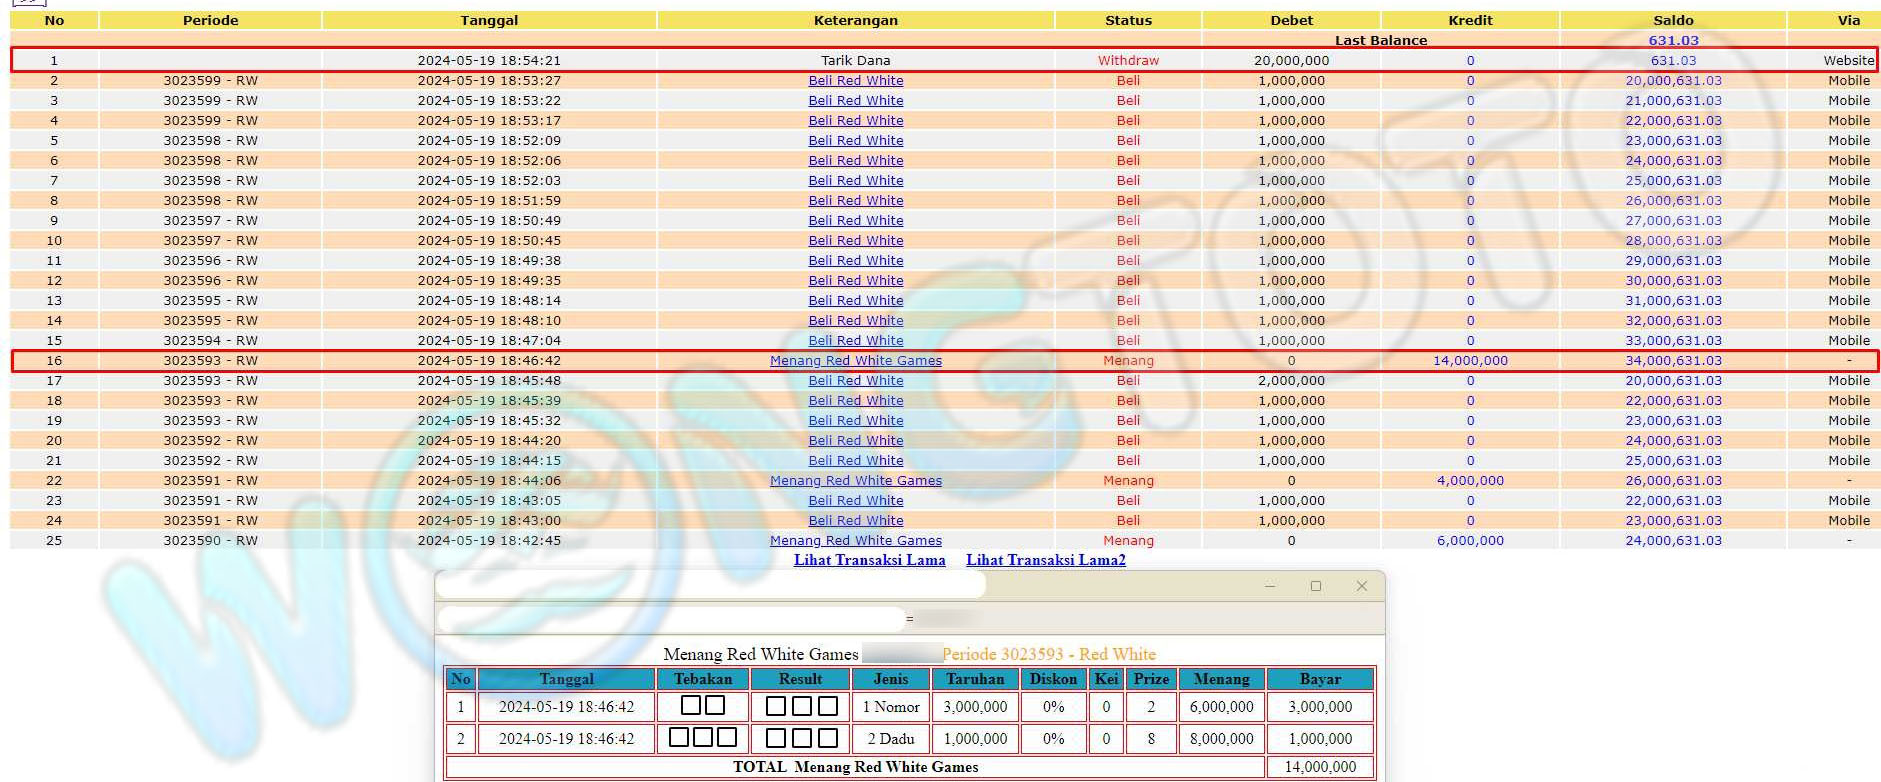This screenshot has width=1881, height=782.
Task: Open row 17 Beli Red White link
Action: pyautogui.click(x=855, y=381)
